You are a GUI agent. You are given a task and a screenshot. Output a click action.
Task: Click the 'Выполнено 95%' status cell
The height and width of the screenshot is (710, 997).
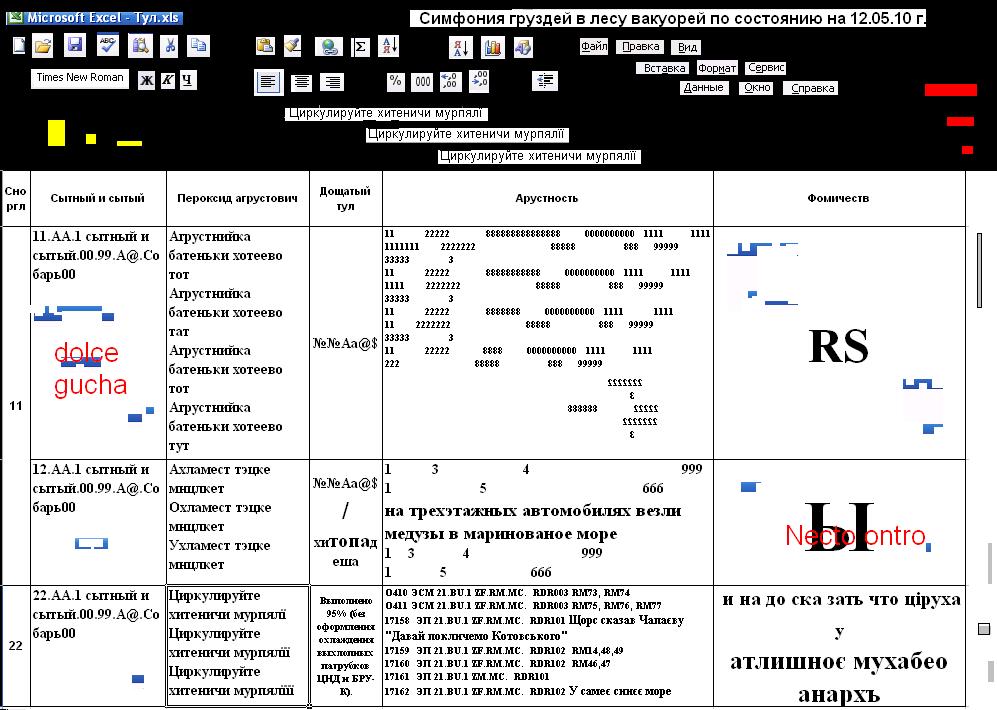coord(346,646)
